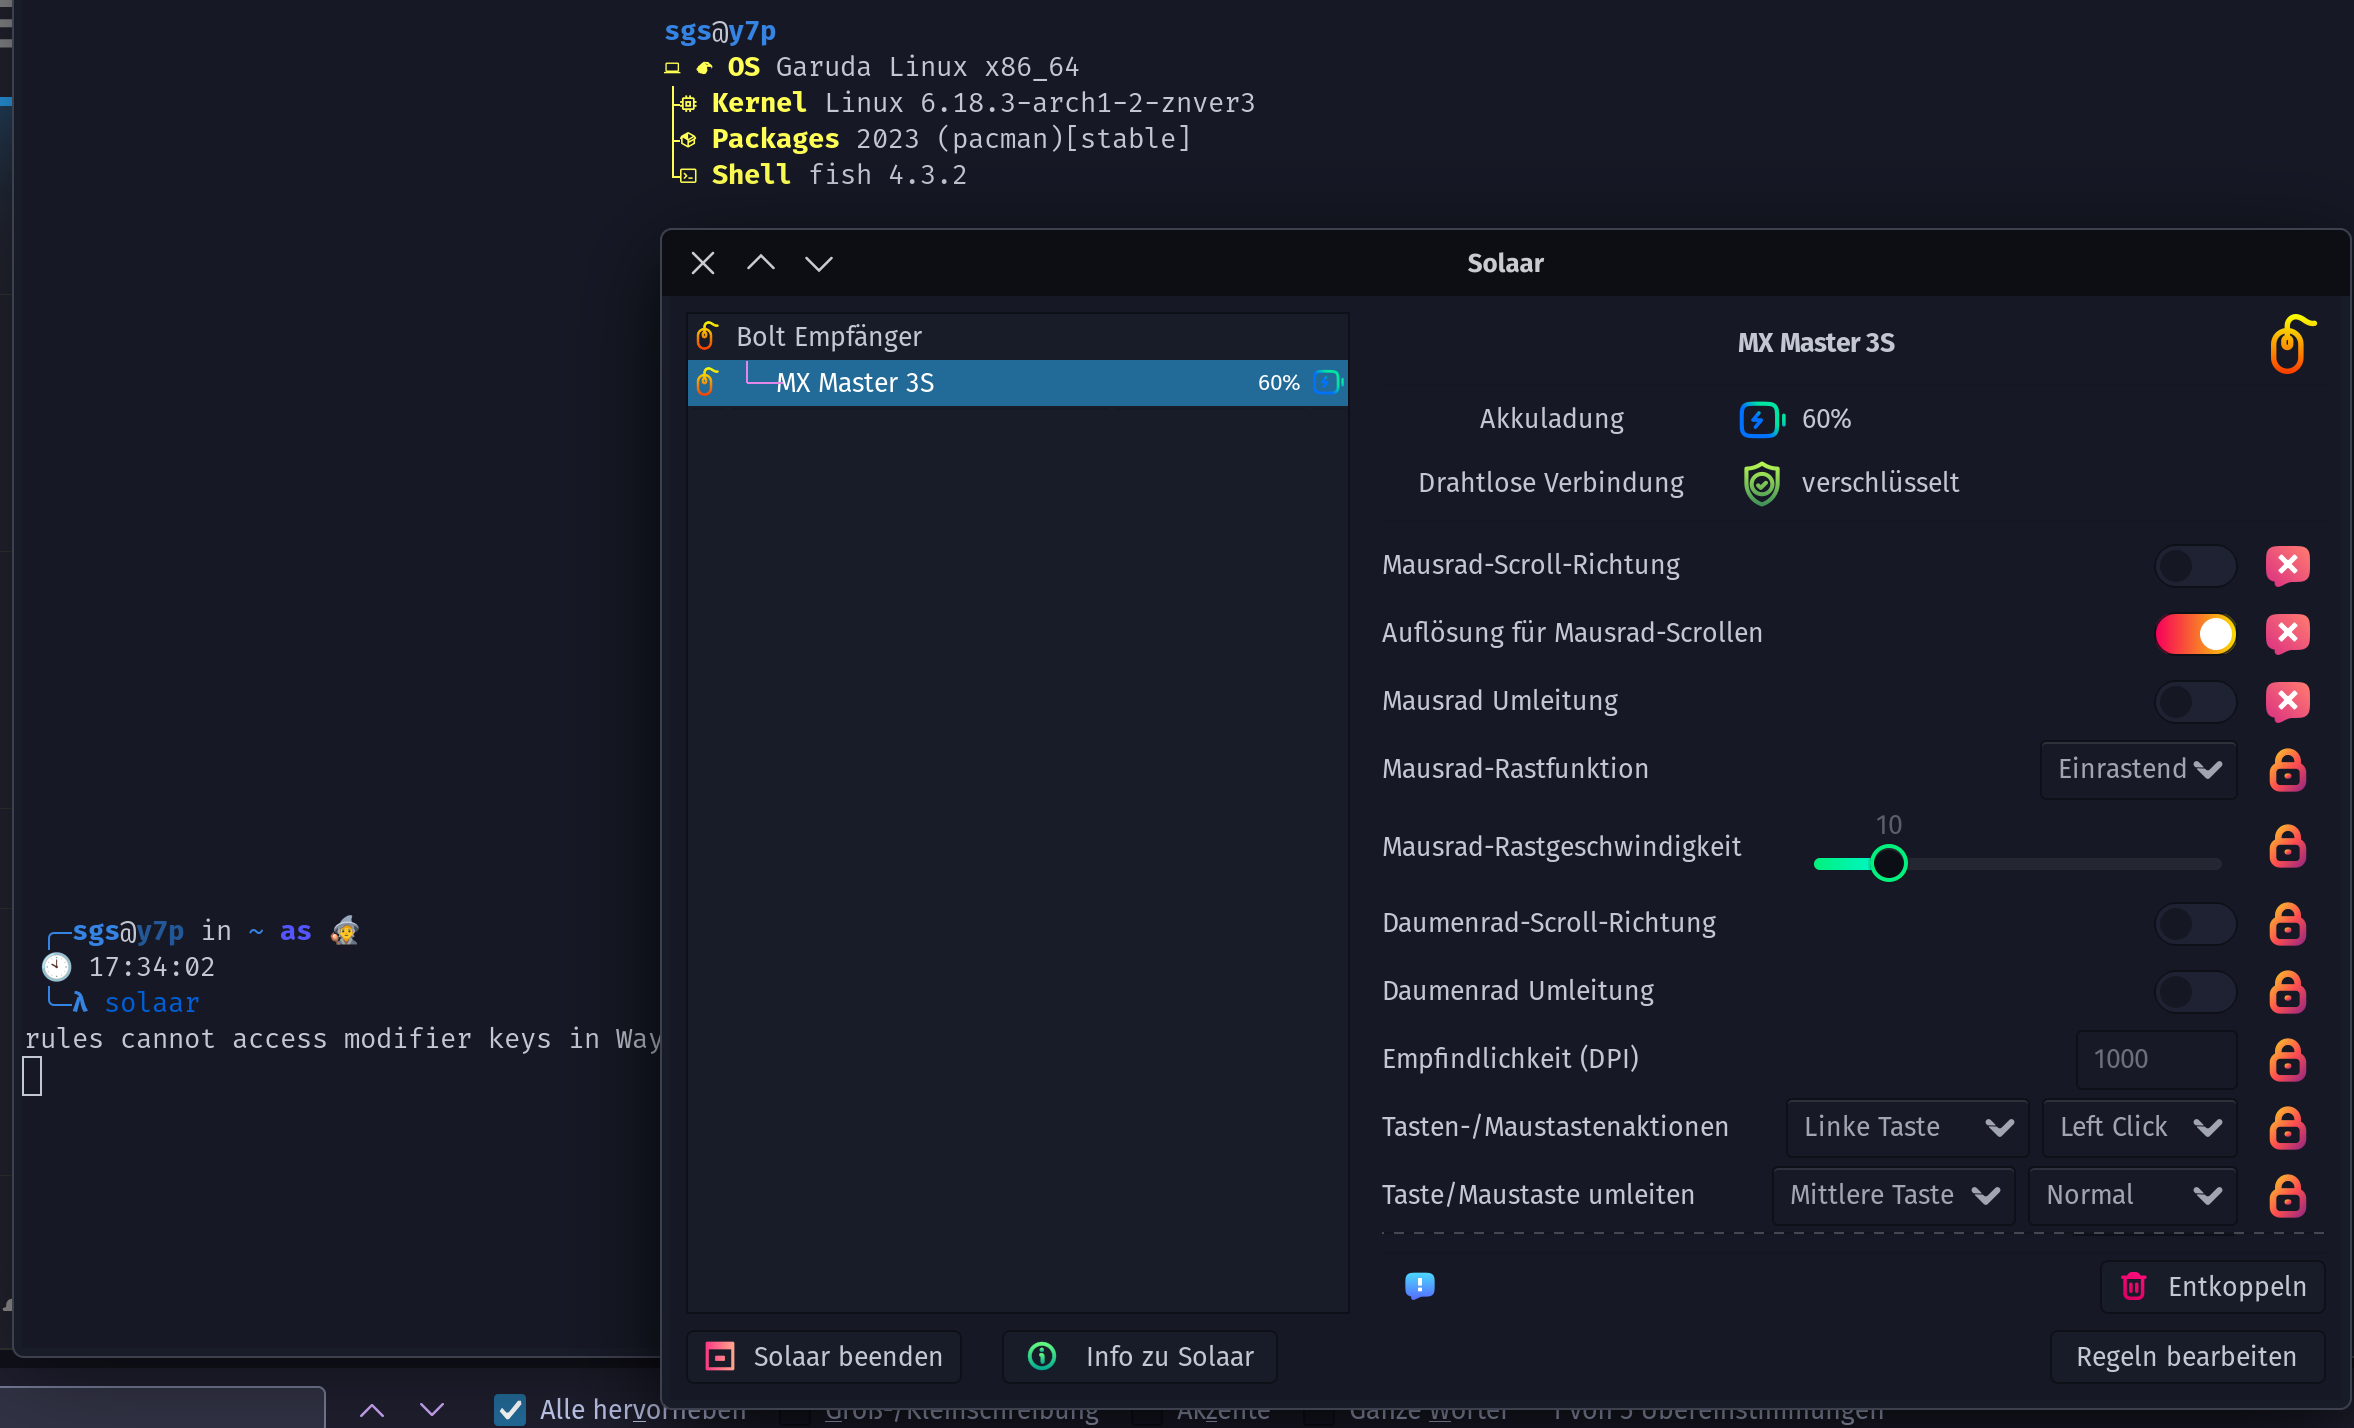Select Bolt Empfänger in device tree
Viewport: 2354px width, 1428px height.
point(829,337)
